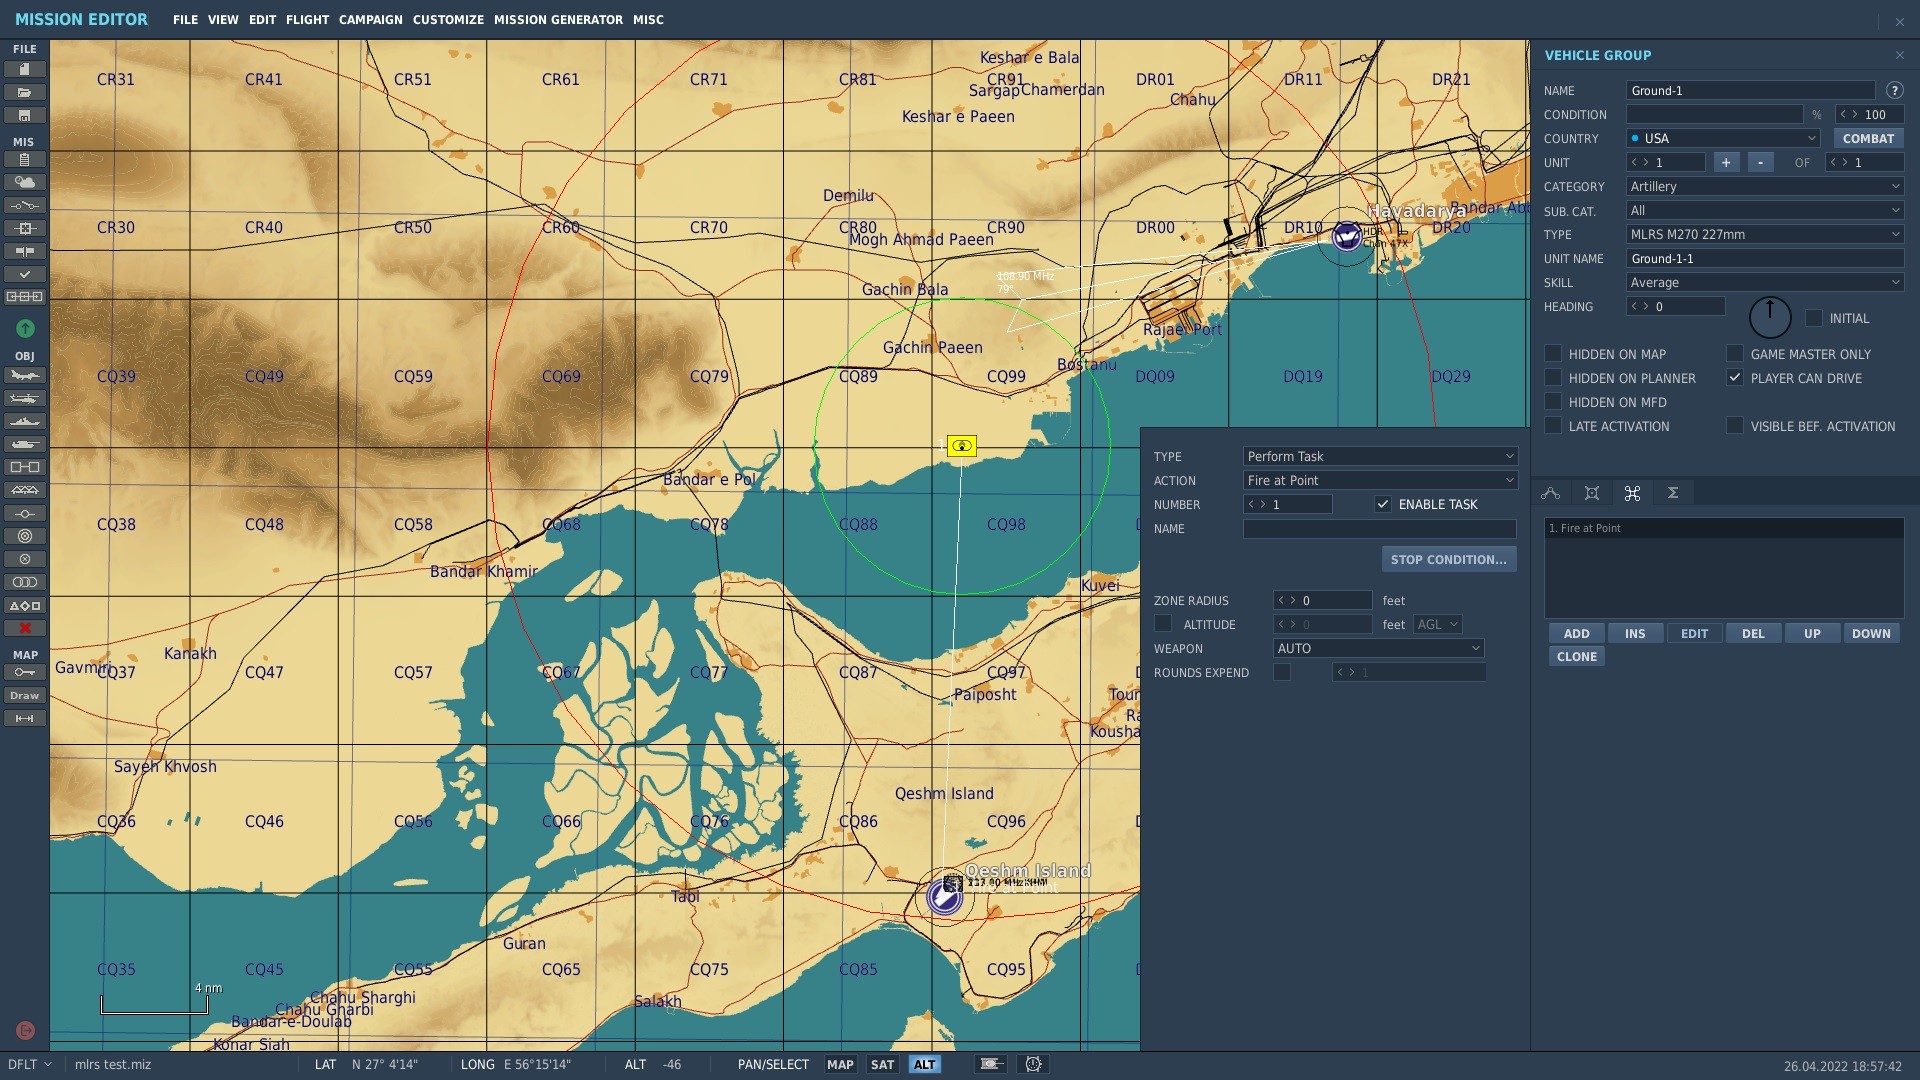This screenshot has height=1080, width=1920.
Task: Open the CAMPAIGN menu
Action: click(x=370, y=20)
